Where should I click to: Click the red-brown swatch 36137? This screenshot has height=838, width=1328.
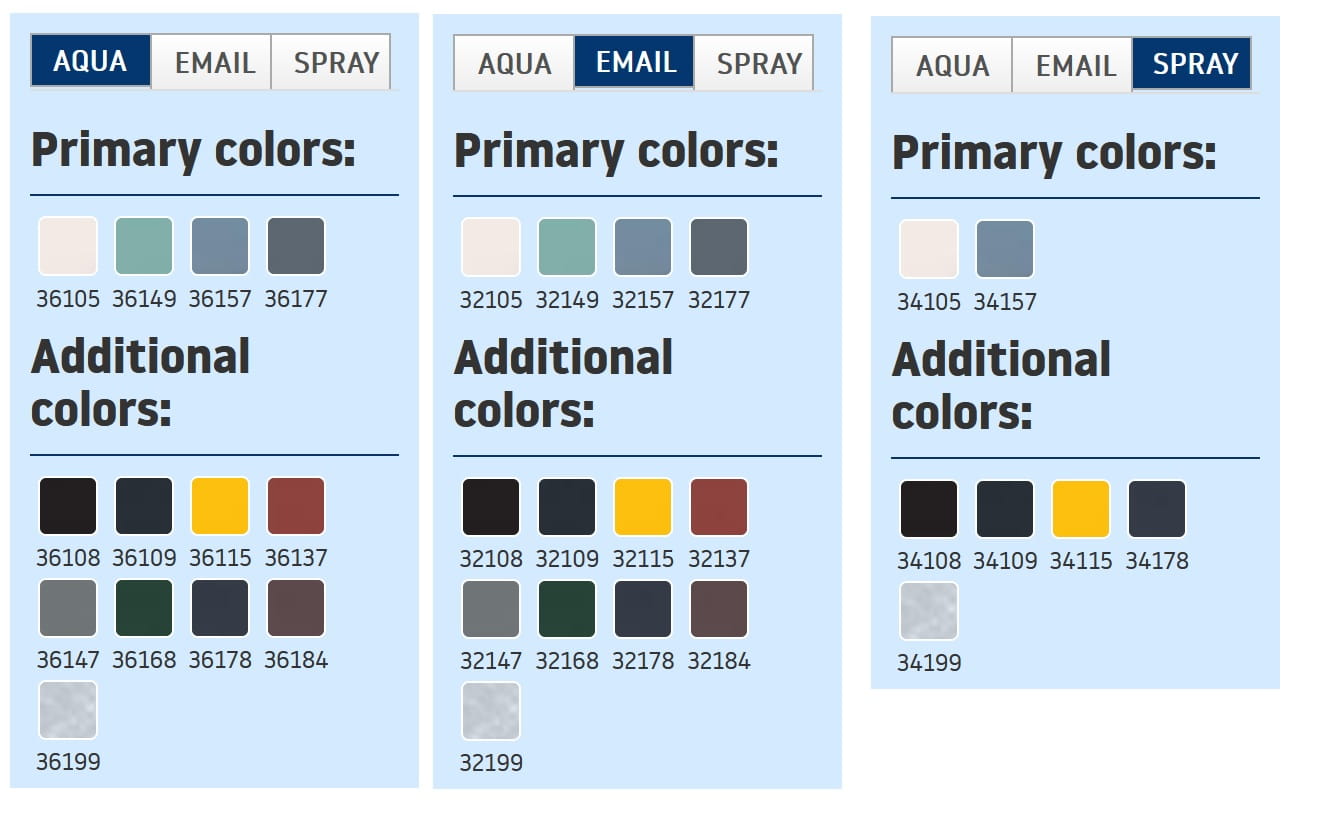point(296,506)
